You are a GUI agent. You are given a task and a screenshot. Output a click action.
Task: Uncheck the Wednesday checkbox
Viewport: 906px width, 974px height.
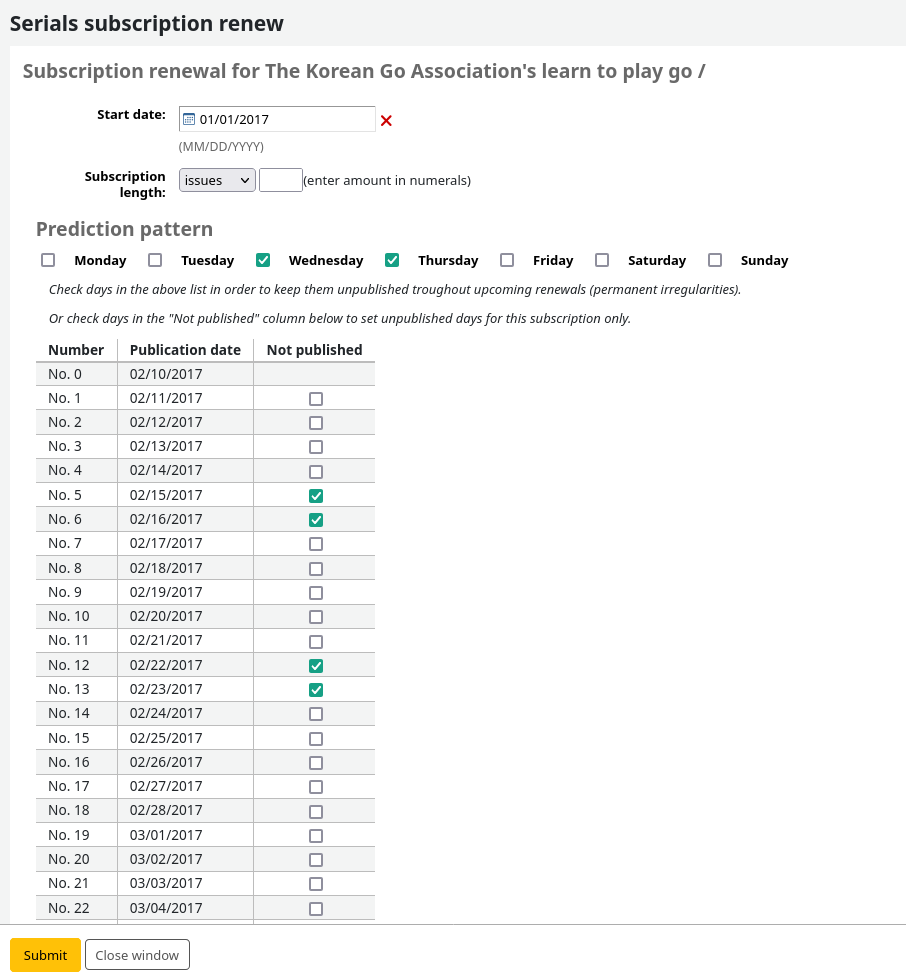click(x=263, y=260)
